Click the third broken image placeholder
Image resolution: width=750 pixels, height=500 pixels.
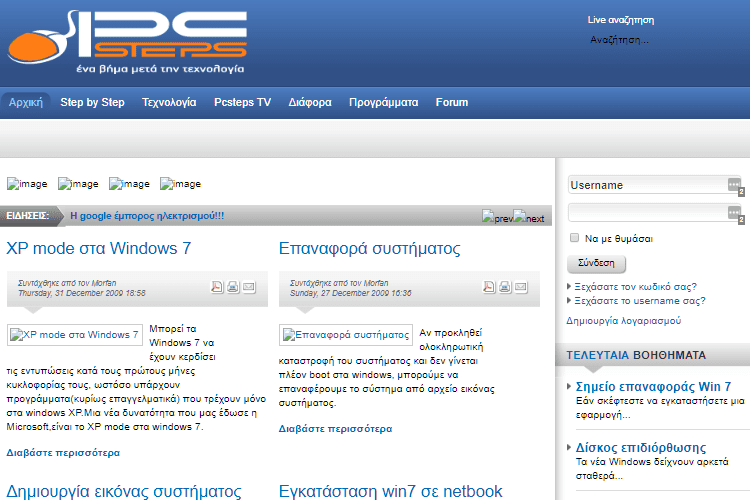point(129,184)
